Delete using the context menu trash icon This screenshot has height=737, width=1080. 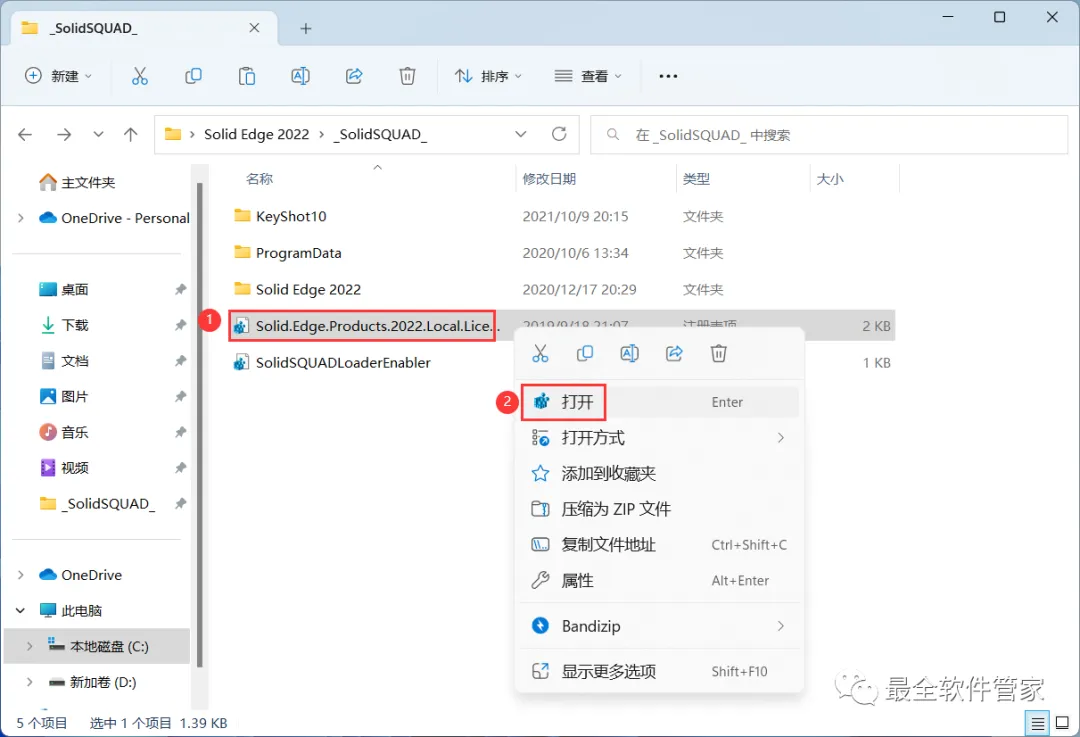[x=718, y=353]
